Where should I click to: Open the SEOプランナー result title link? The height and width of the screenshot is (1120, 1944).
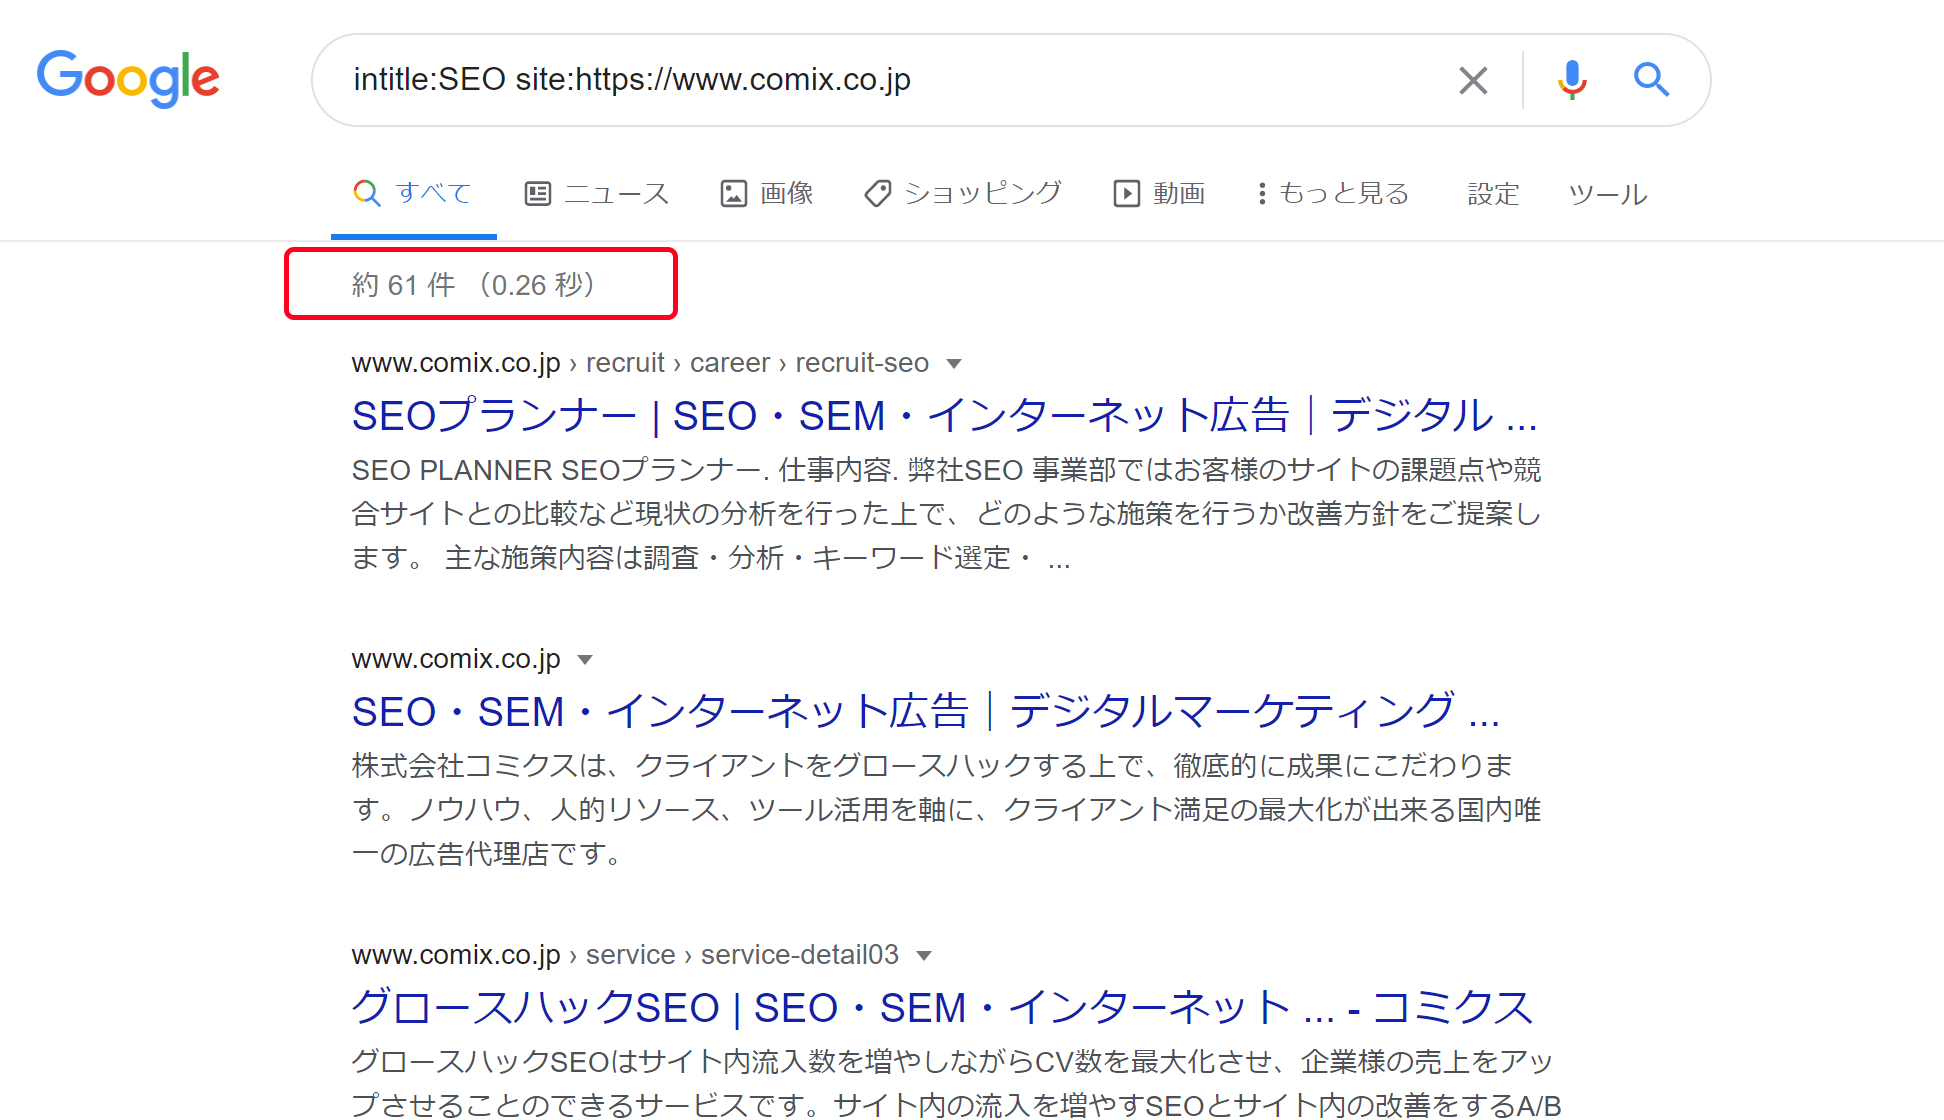(945, 415)
